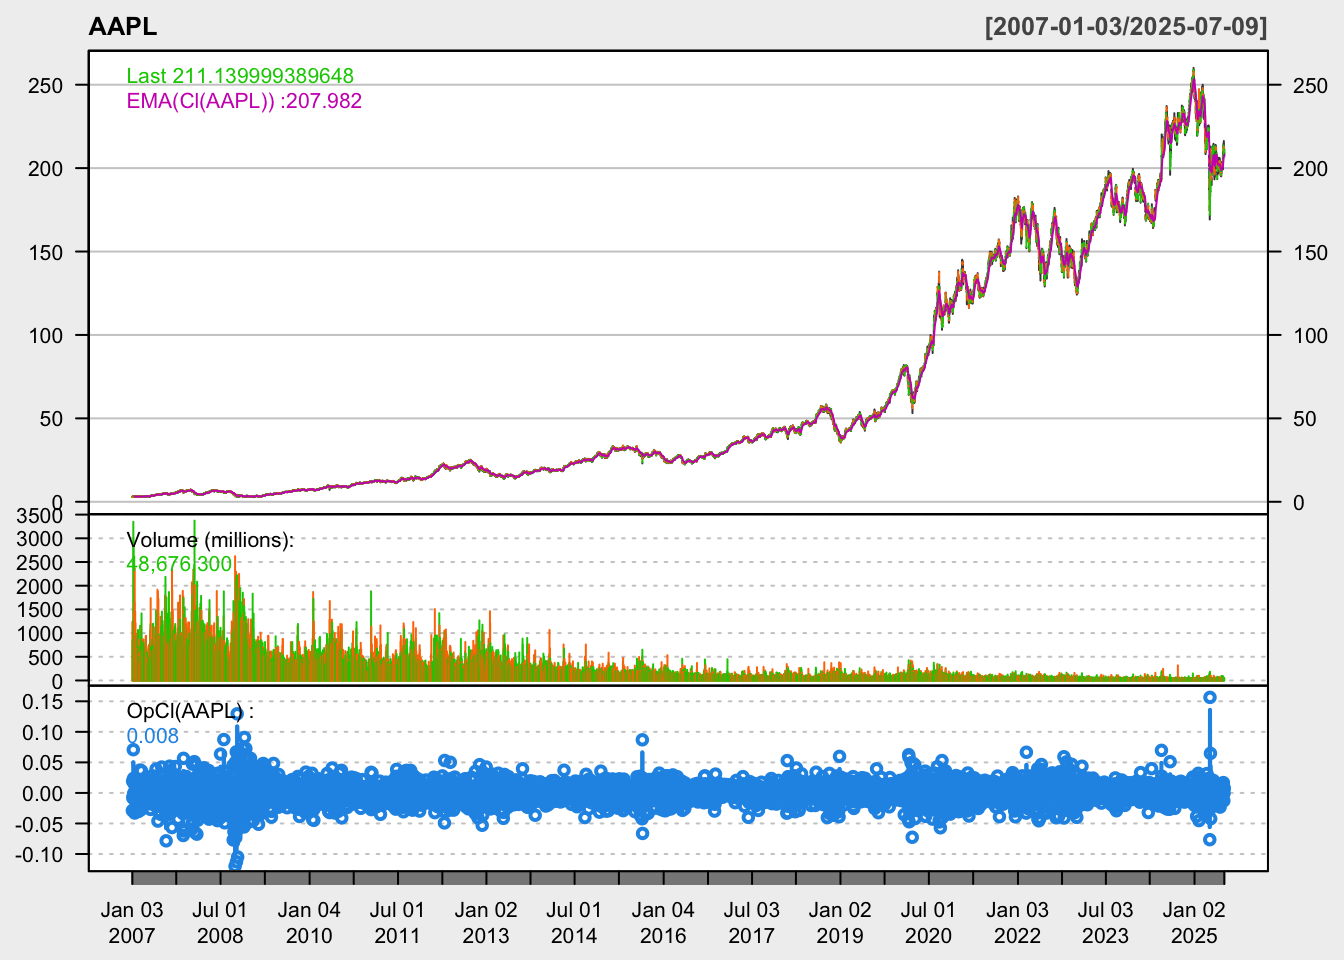1344x960 pixels.
Task: Click the 150 label on the left price axis
Action: [x=45, y=253]
